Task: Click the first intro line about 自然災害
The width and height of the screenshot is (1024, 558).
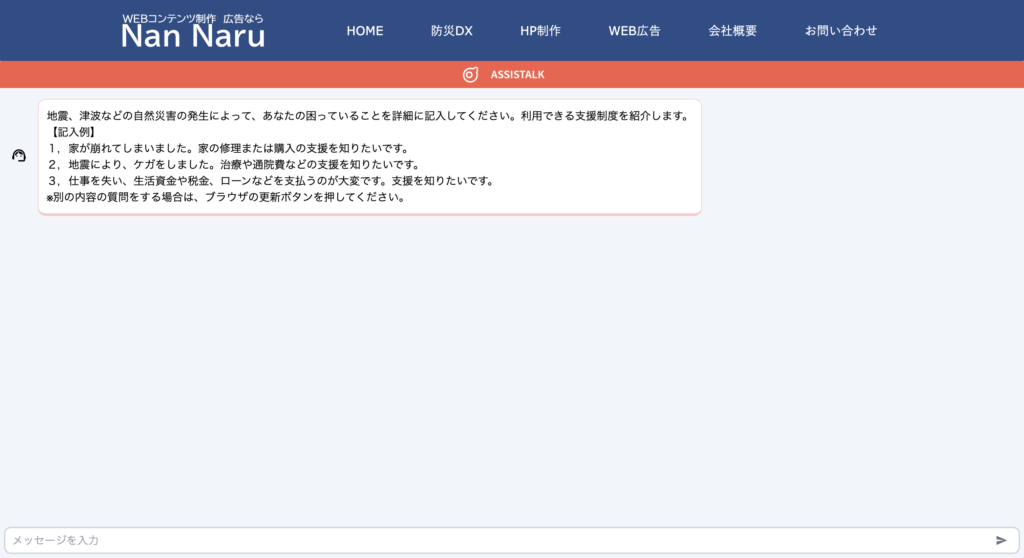Action: point(367,116)
